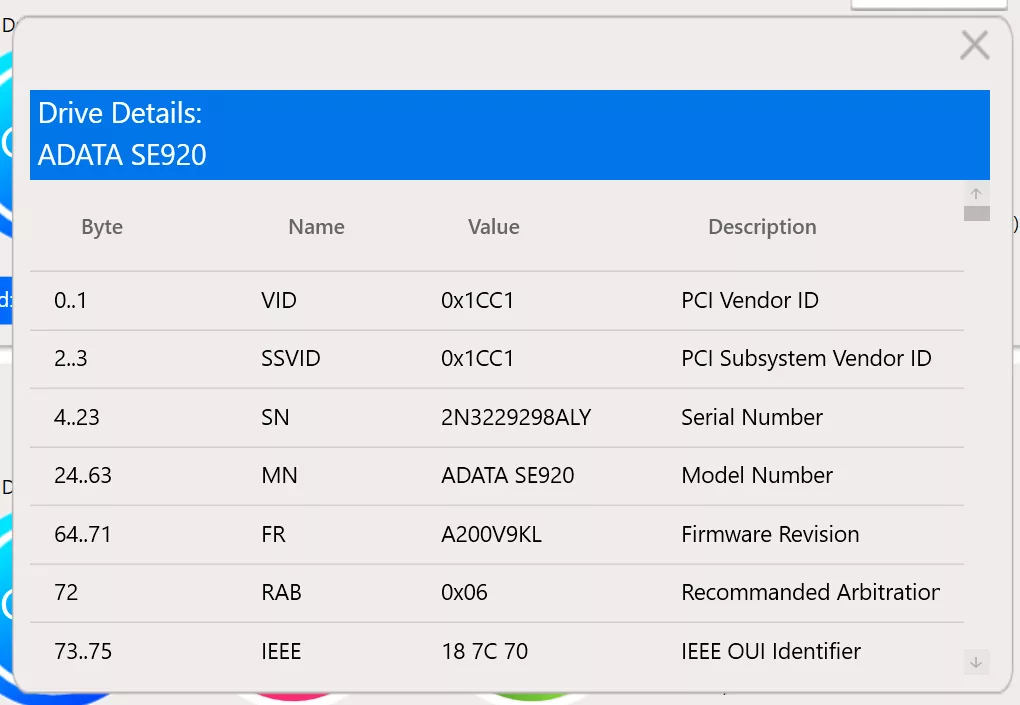Select the SSVID name cell
1020x705 pixels.
pyautogui.click(x=291, y=358)
